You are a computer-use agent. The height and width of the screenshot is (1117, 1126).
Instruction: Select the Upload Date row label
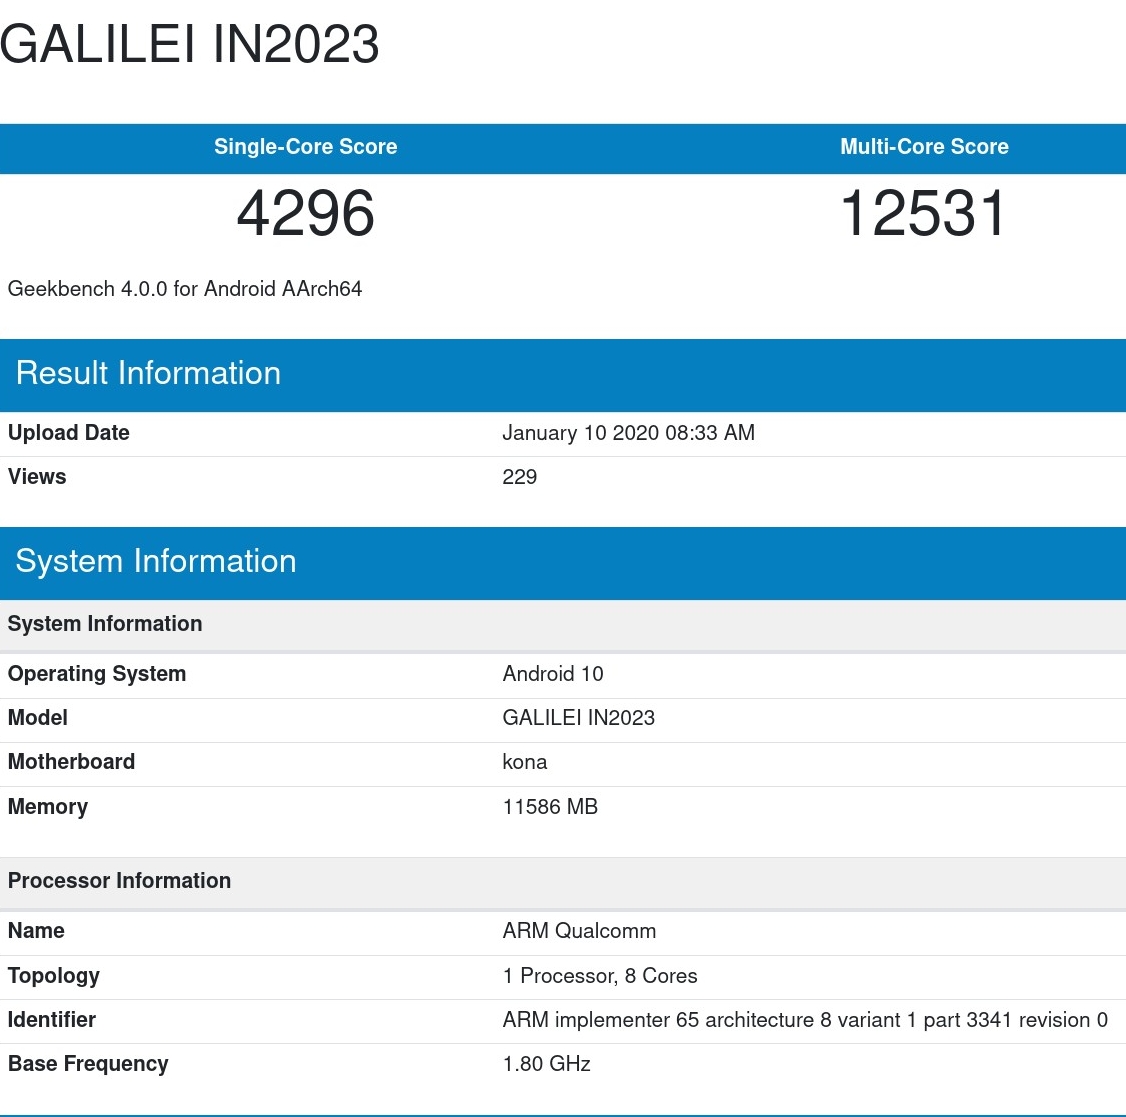(69, 433)
